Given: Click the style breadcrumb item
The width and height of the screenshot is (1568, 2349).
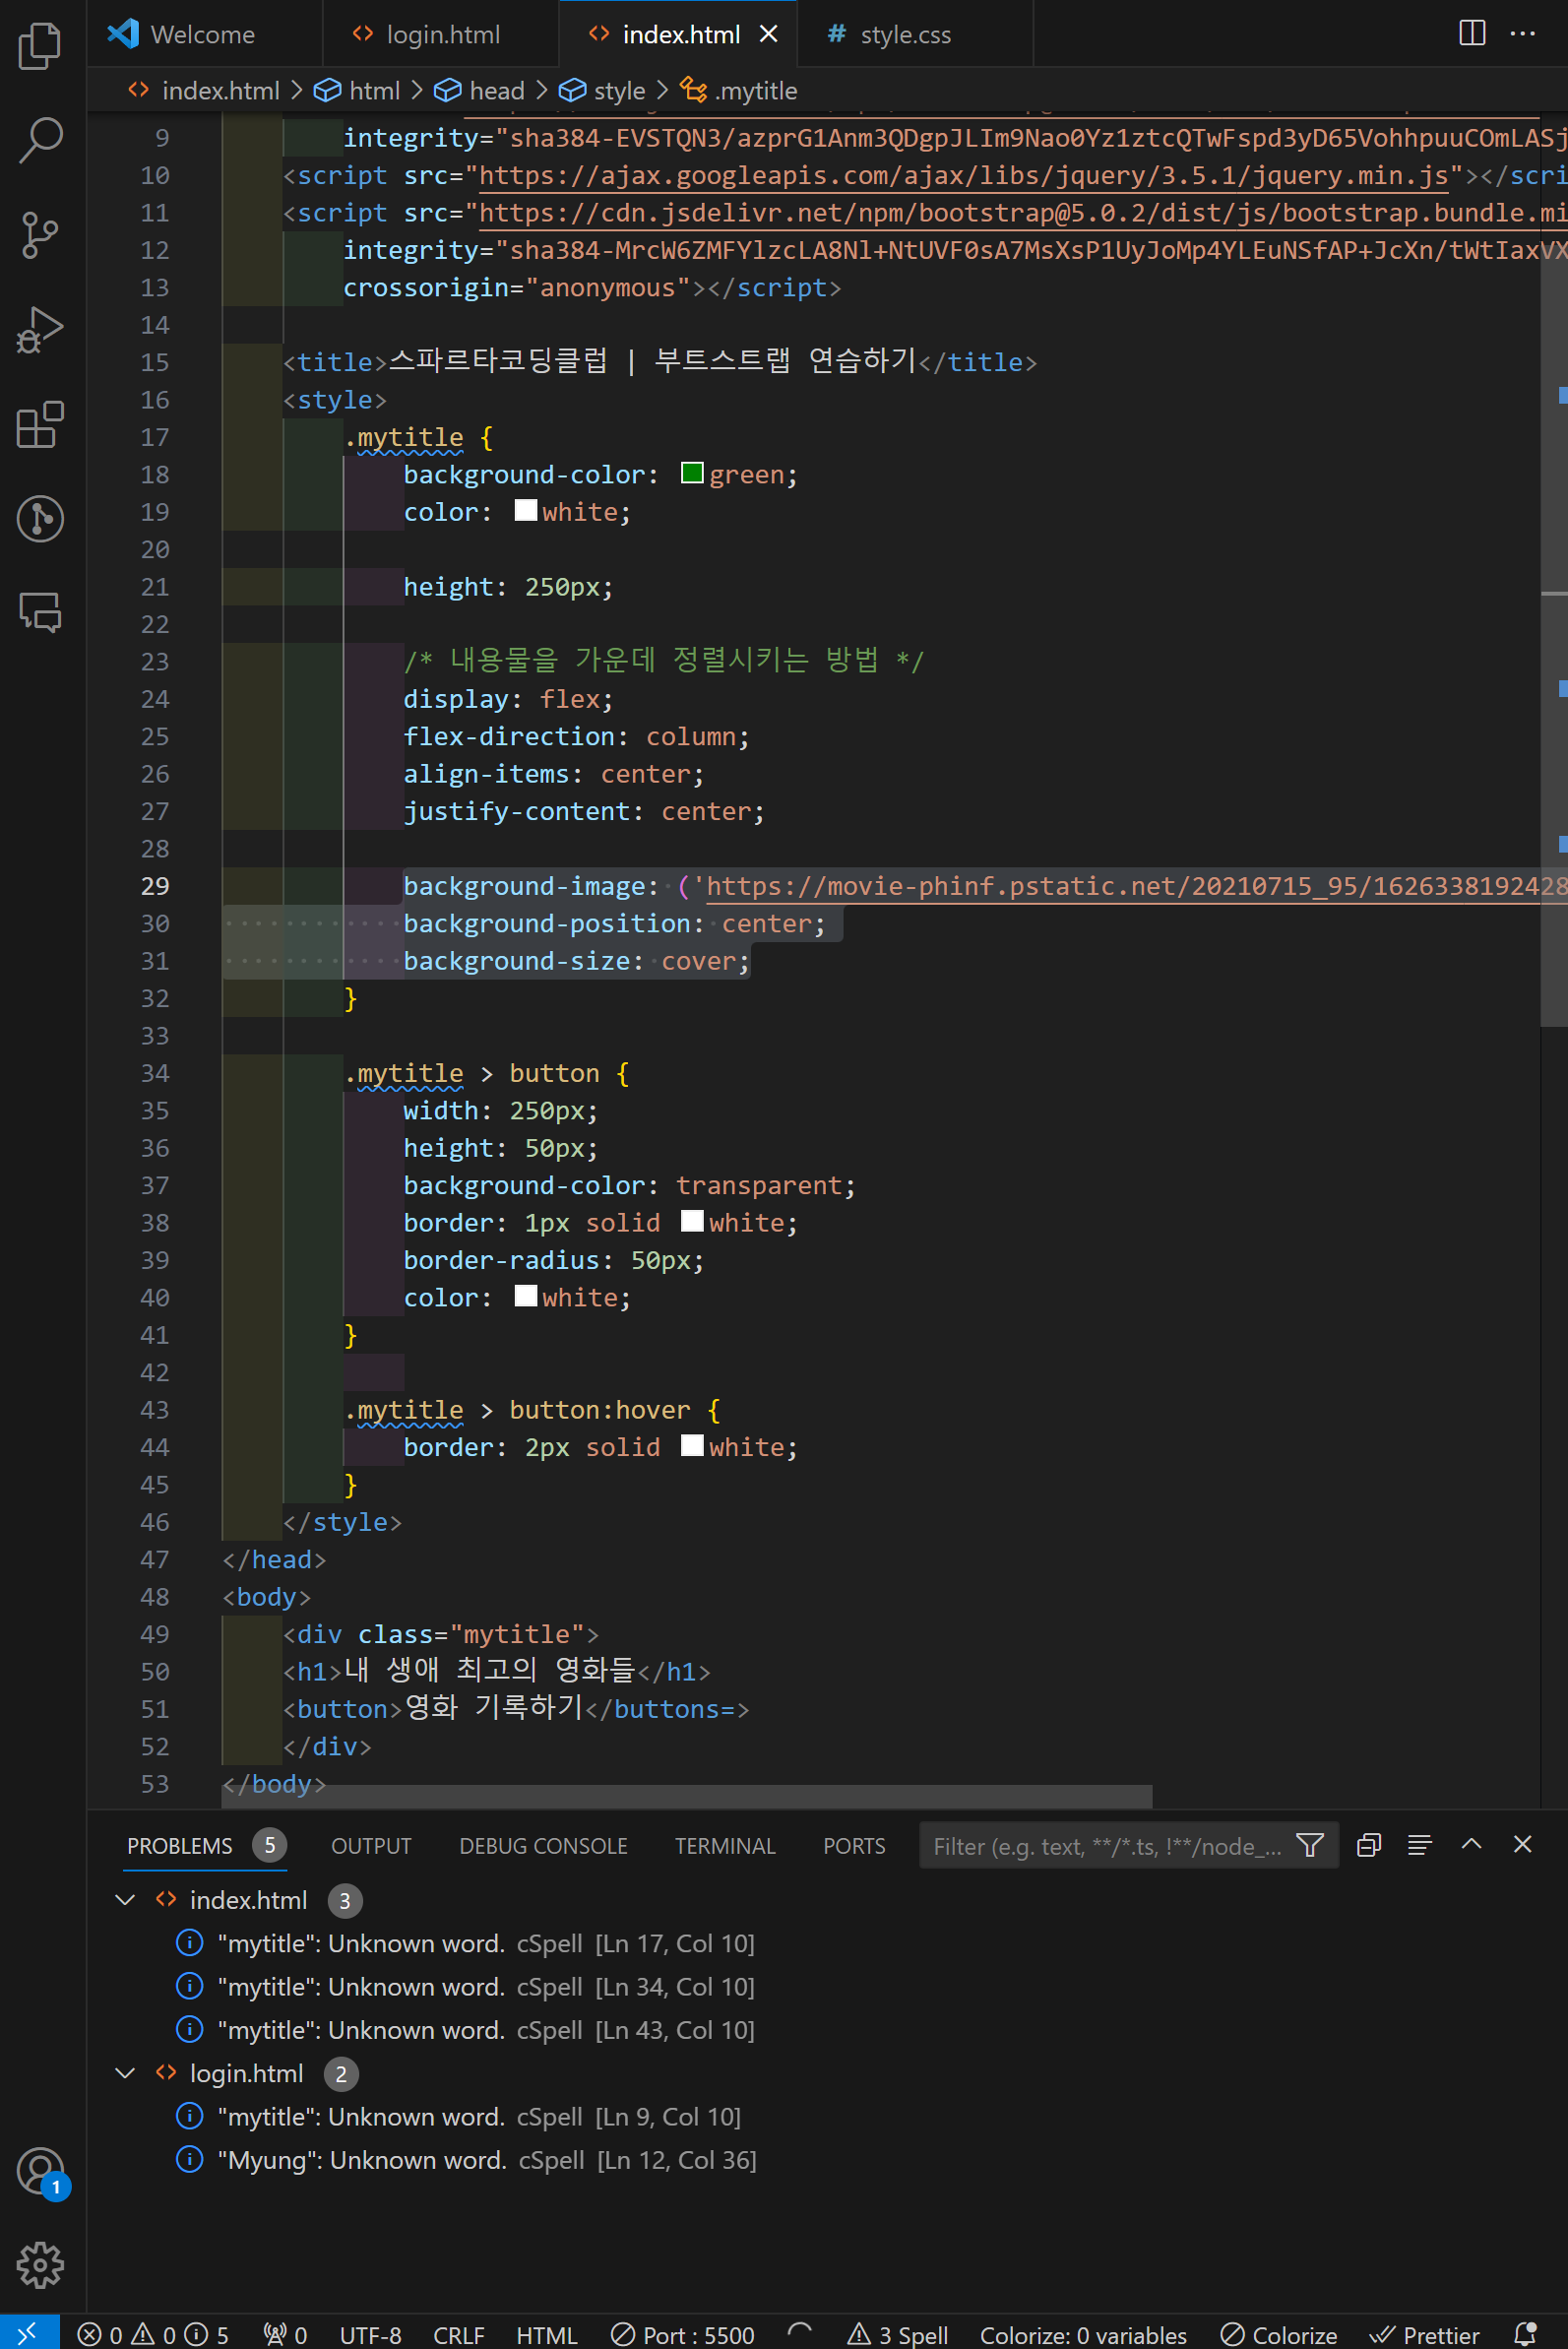Looking at the screenshot, I should pyautogui.click(x=602, y=91).
